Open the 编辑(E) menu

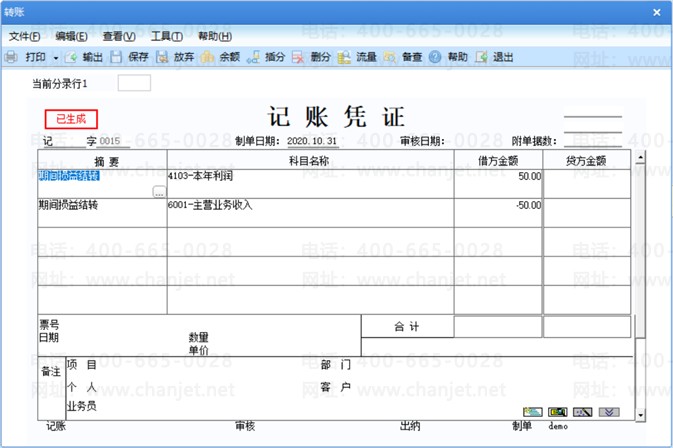coord(71,36)
